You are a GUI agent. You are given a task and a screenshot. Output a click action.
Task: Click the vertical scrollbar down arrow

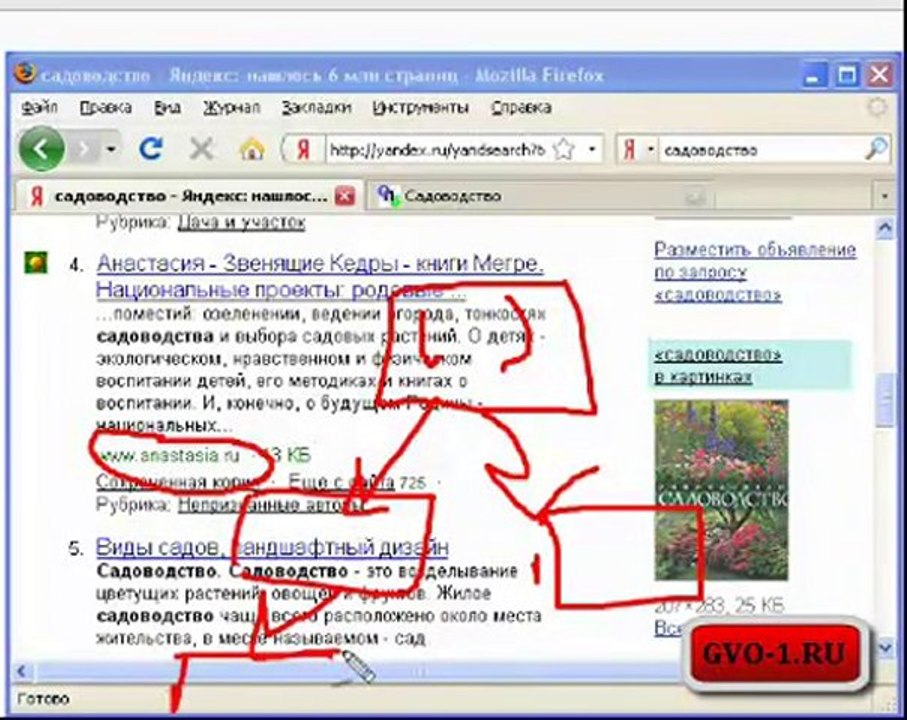[885, 647]
